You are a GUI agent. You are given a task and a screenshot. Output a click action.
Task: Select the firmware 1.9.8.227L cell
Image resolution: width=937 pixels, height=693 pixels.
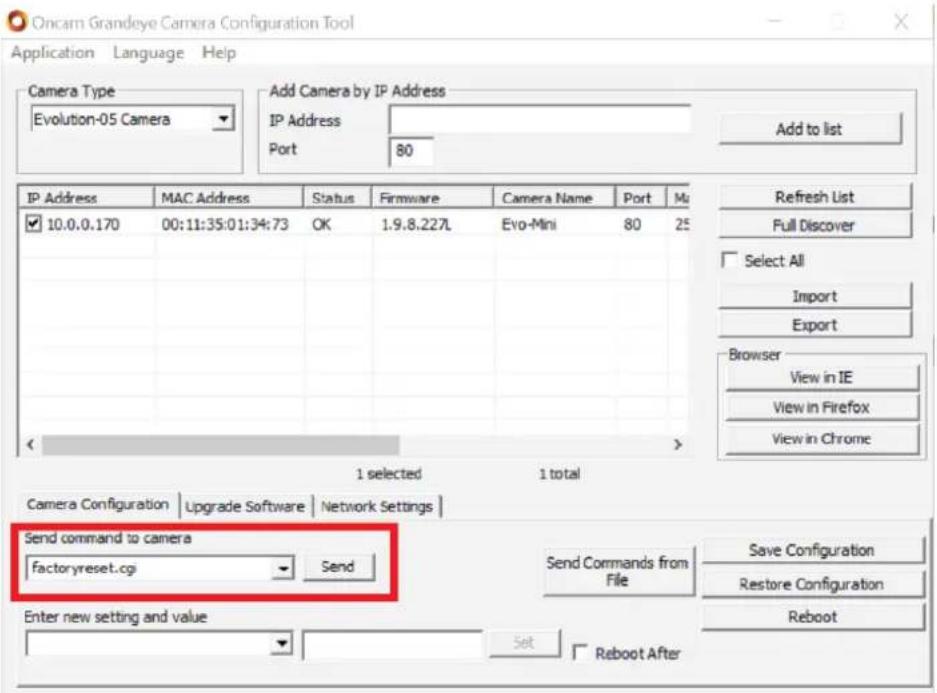click(416, 225)
